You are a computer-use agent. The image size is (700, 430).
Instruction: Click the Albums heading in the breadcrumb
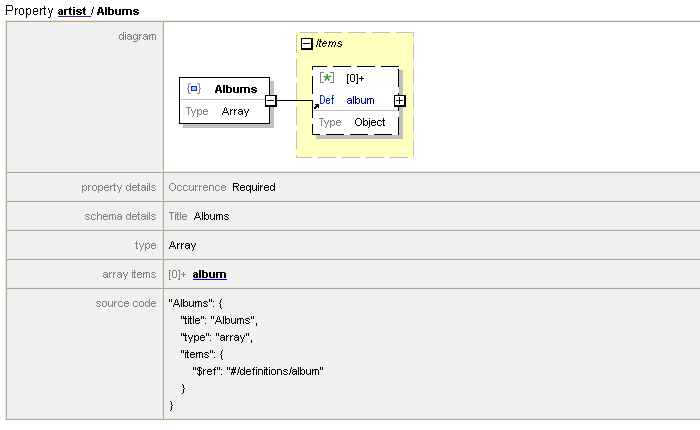coord(118,11)
